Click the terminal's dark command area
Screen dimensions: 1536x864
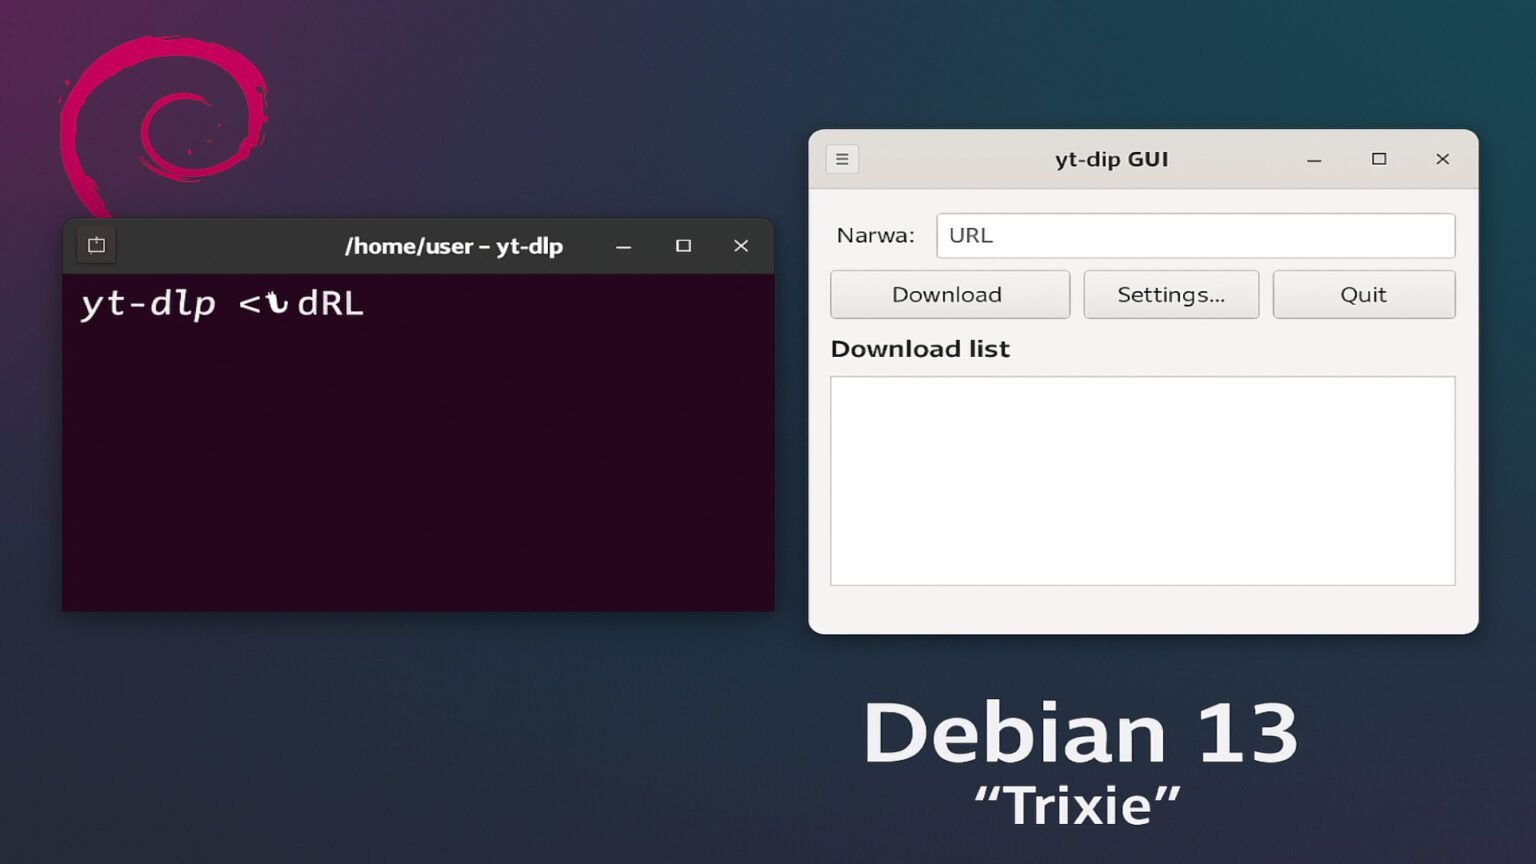click(418, 470)
